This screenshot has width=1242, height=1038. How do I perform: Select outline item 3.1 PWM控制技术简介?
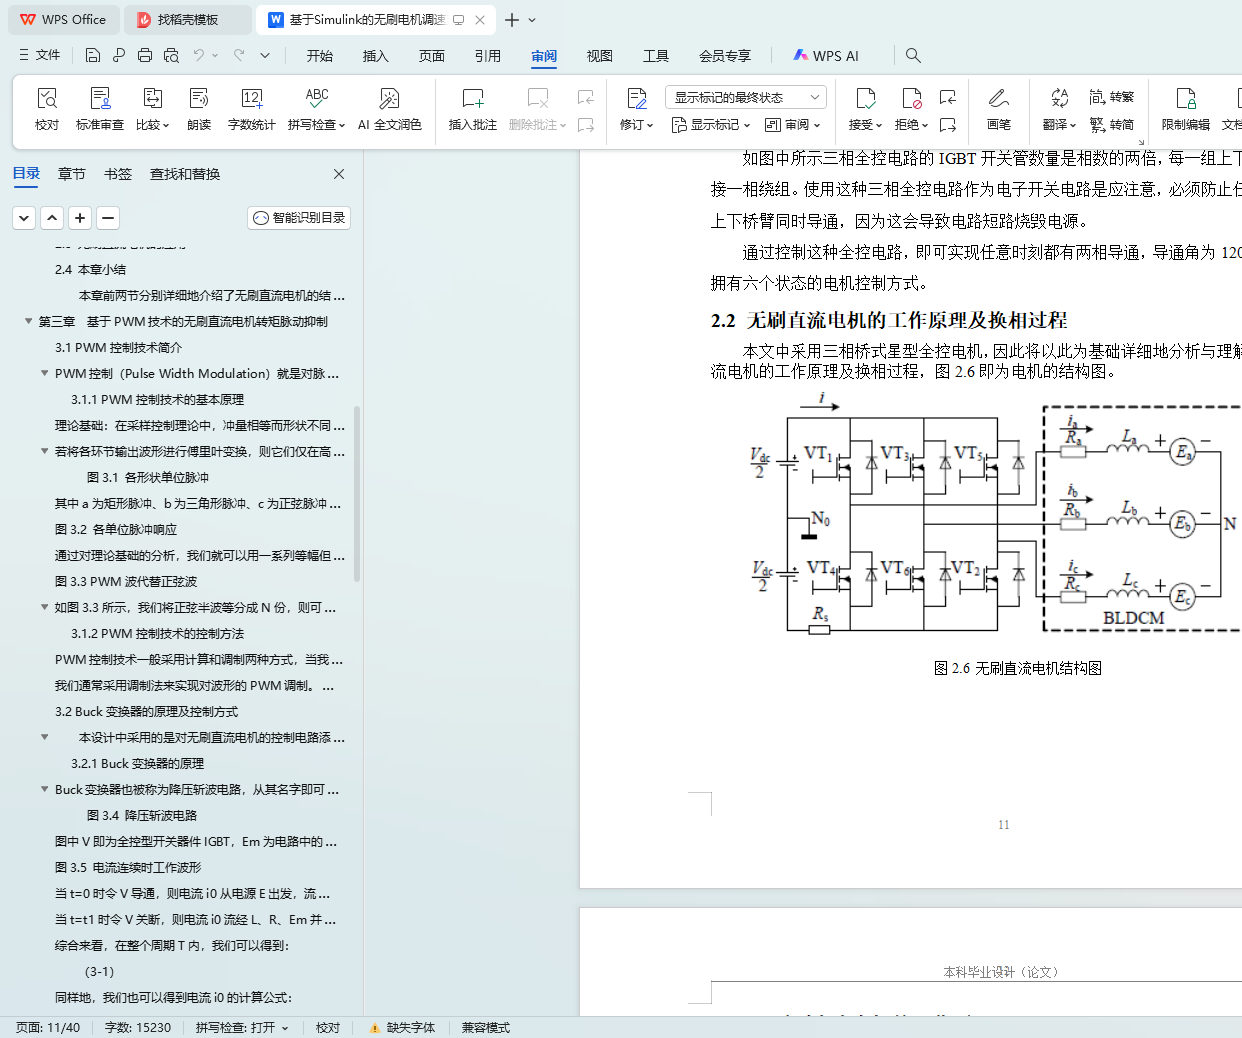click(x=119, y=347)
